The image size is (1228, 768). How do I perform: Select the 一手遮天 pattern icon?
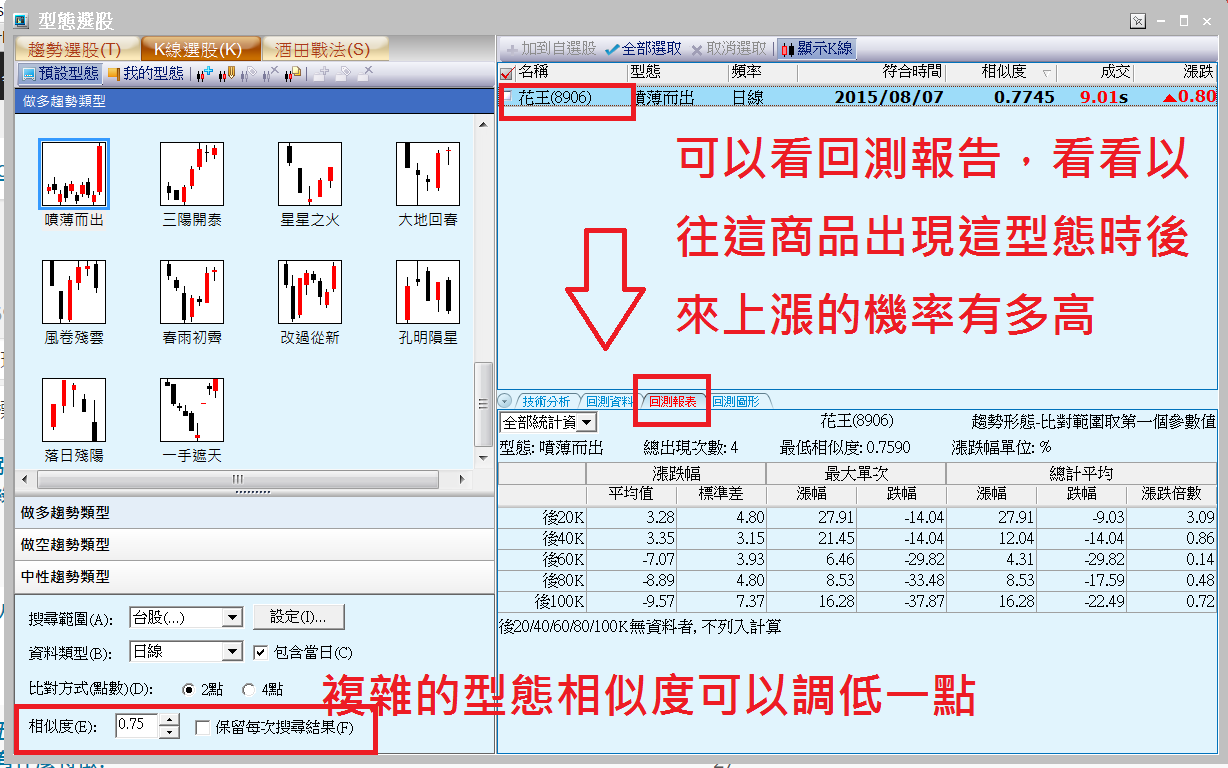click(x=191, y=410)
